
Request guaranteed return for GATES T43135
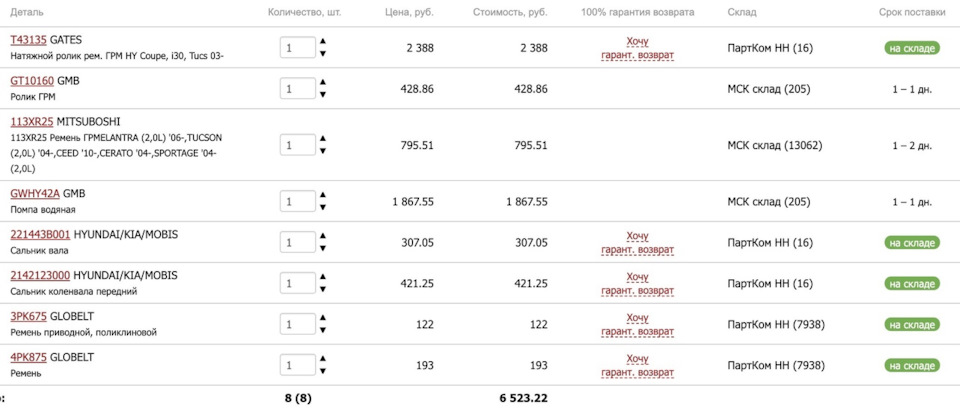(x=637, y=48)
